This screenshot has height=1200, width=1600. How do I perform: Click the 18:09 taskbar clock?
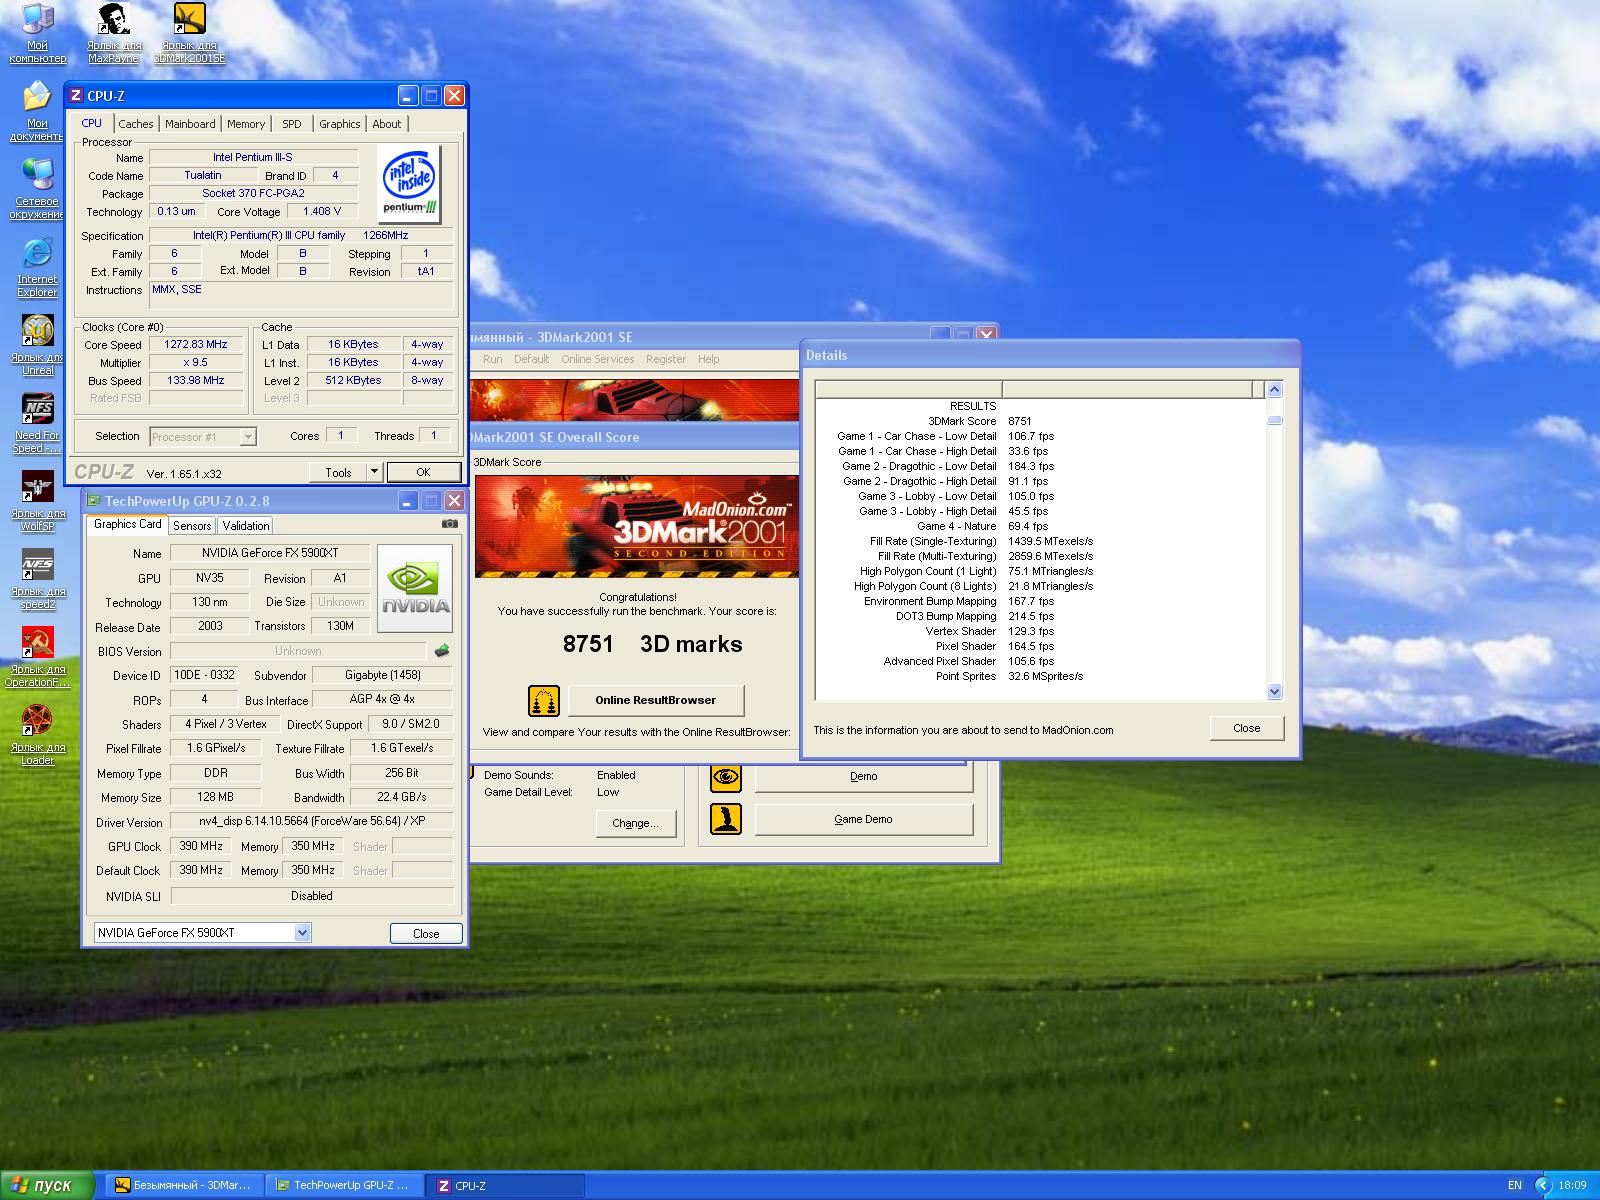(1572, 1185)
